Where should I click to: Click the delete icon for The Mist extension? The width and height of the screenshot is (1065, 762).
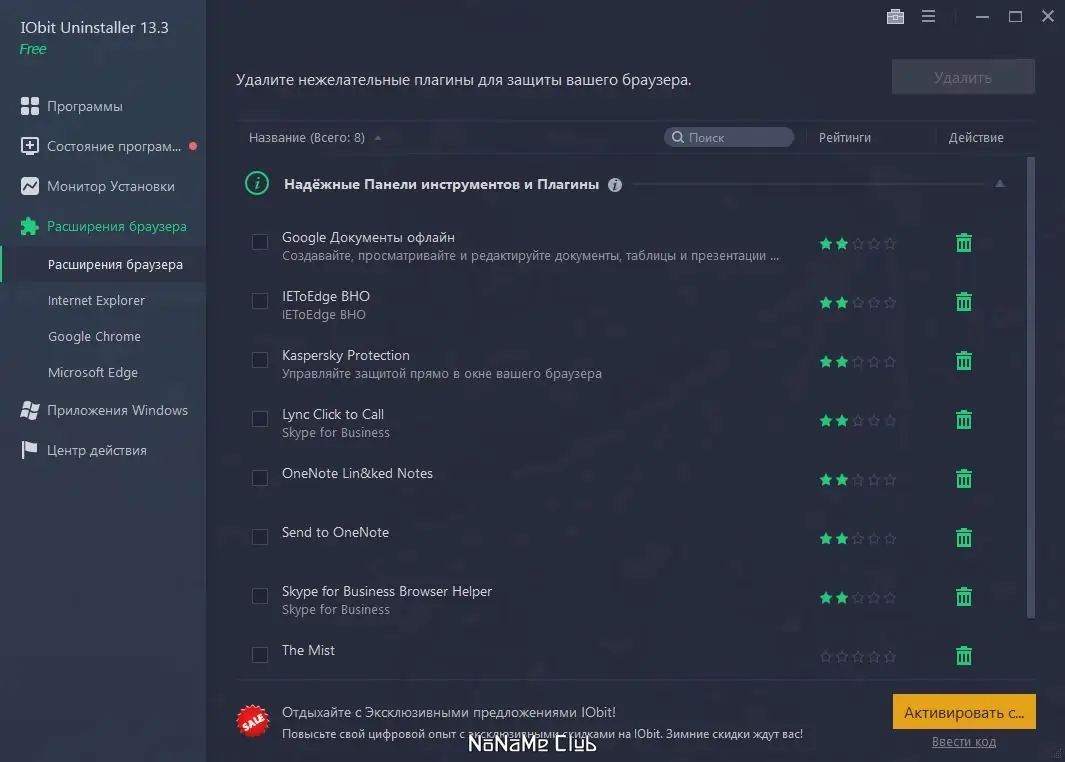pos(963,656)
